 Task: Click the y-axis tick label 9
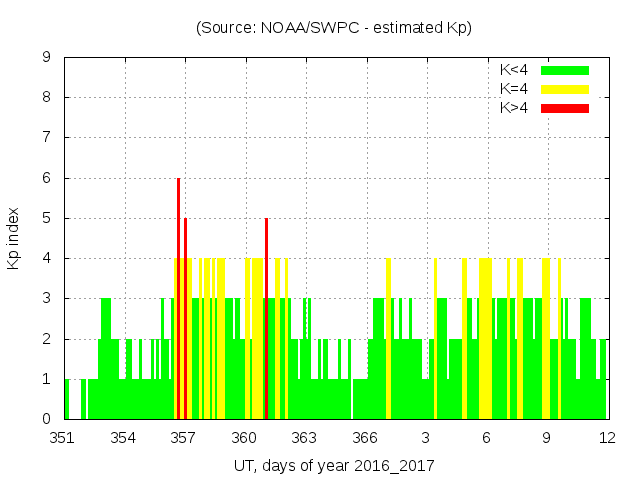46,58
